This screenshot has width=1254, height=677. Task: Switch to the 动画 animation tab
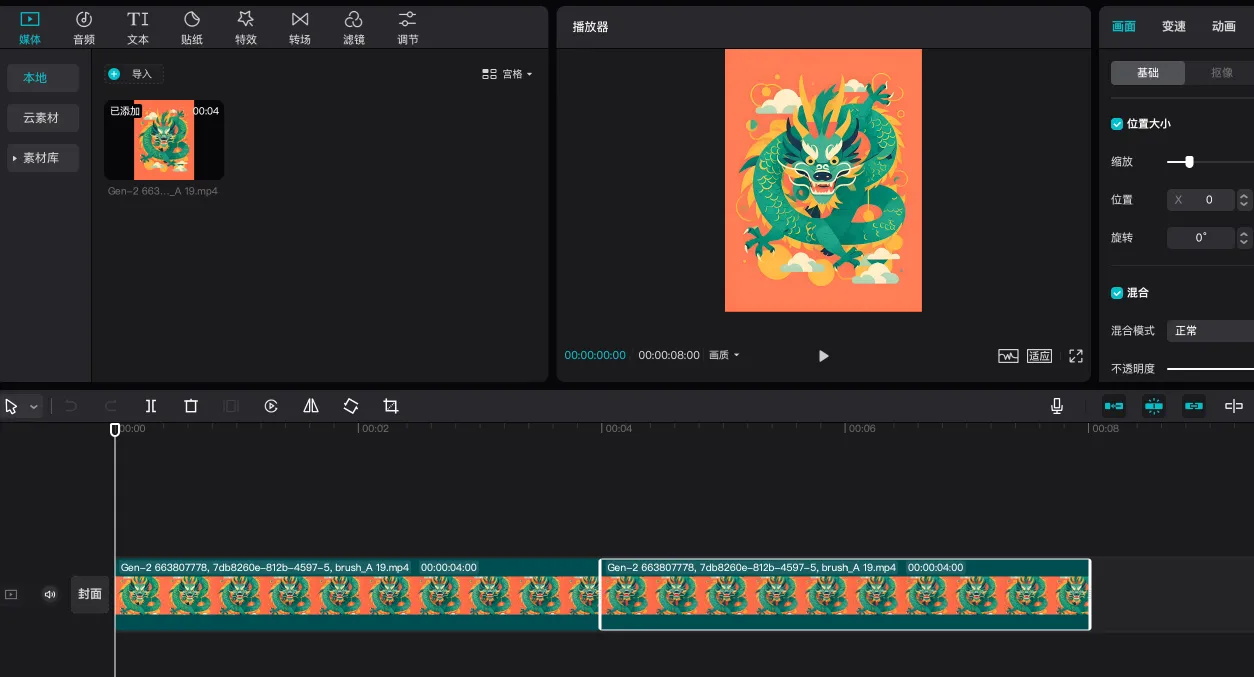click(x=1224, y=27)
